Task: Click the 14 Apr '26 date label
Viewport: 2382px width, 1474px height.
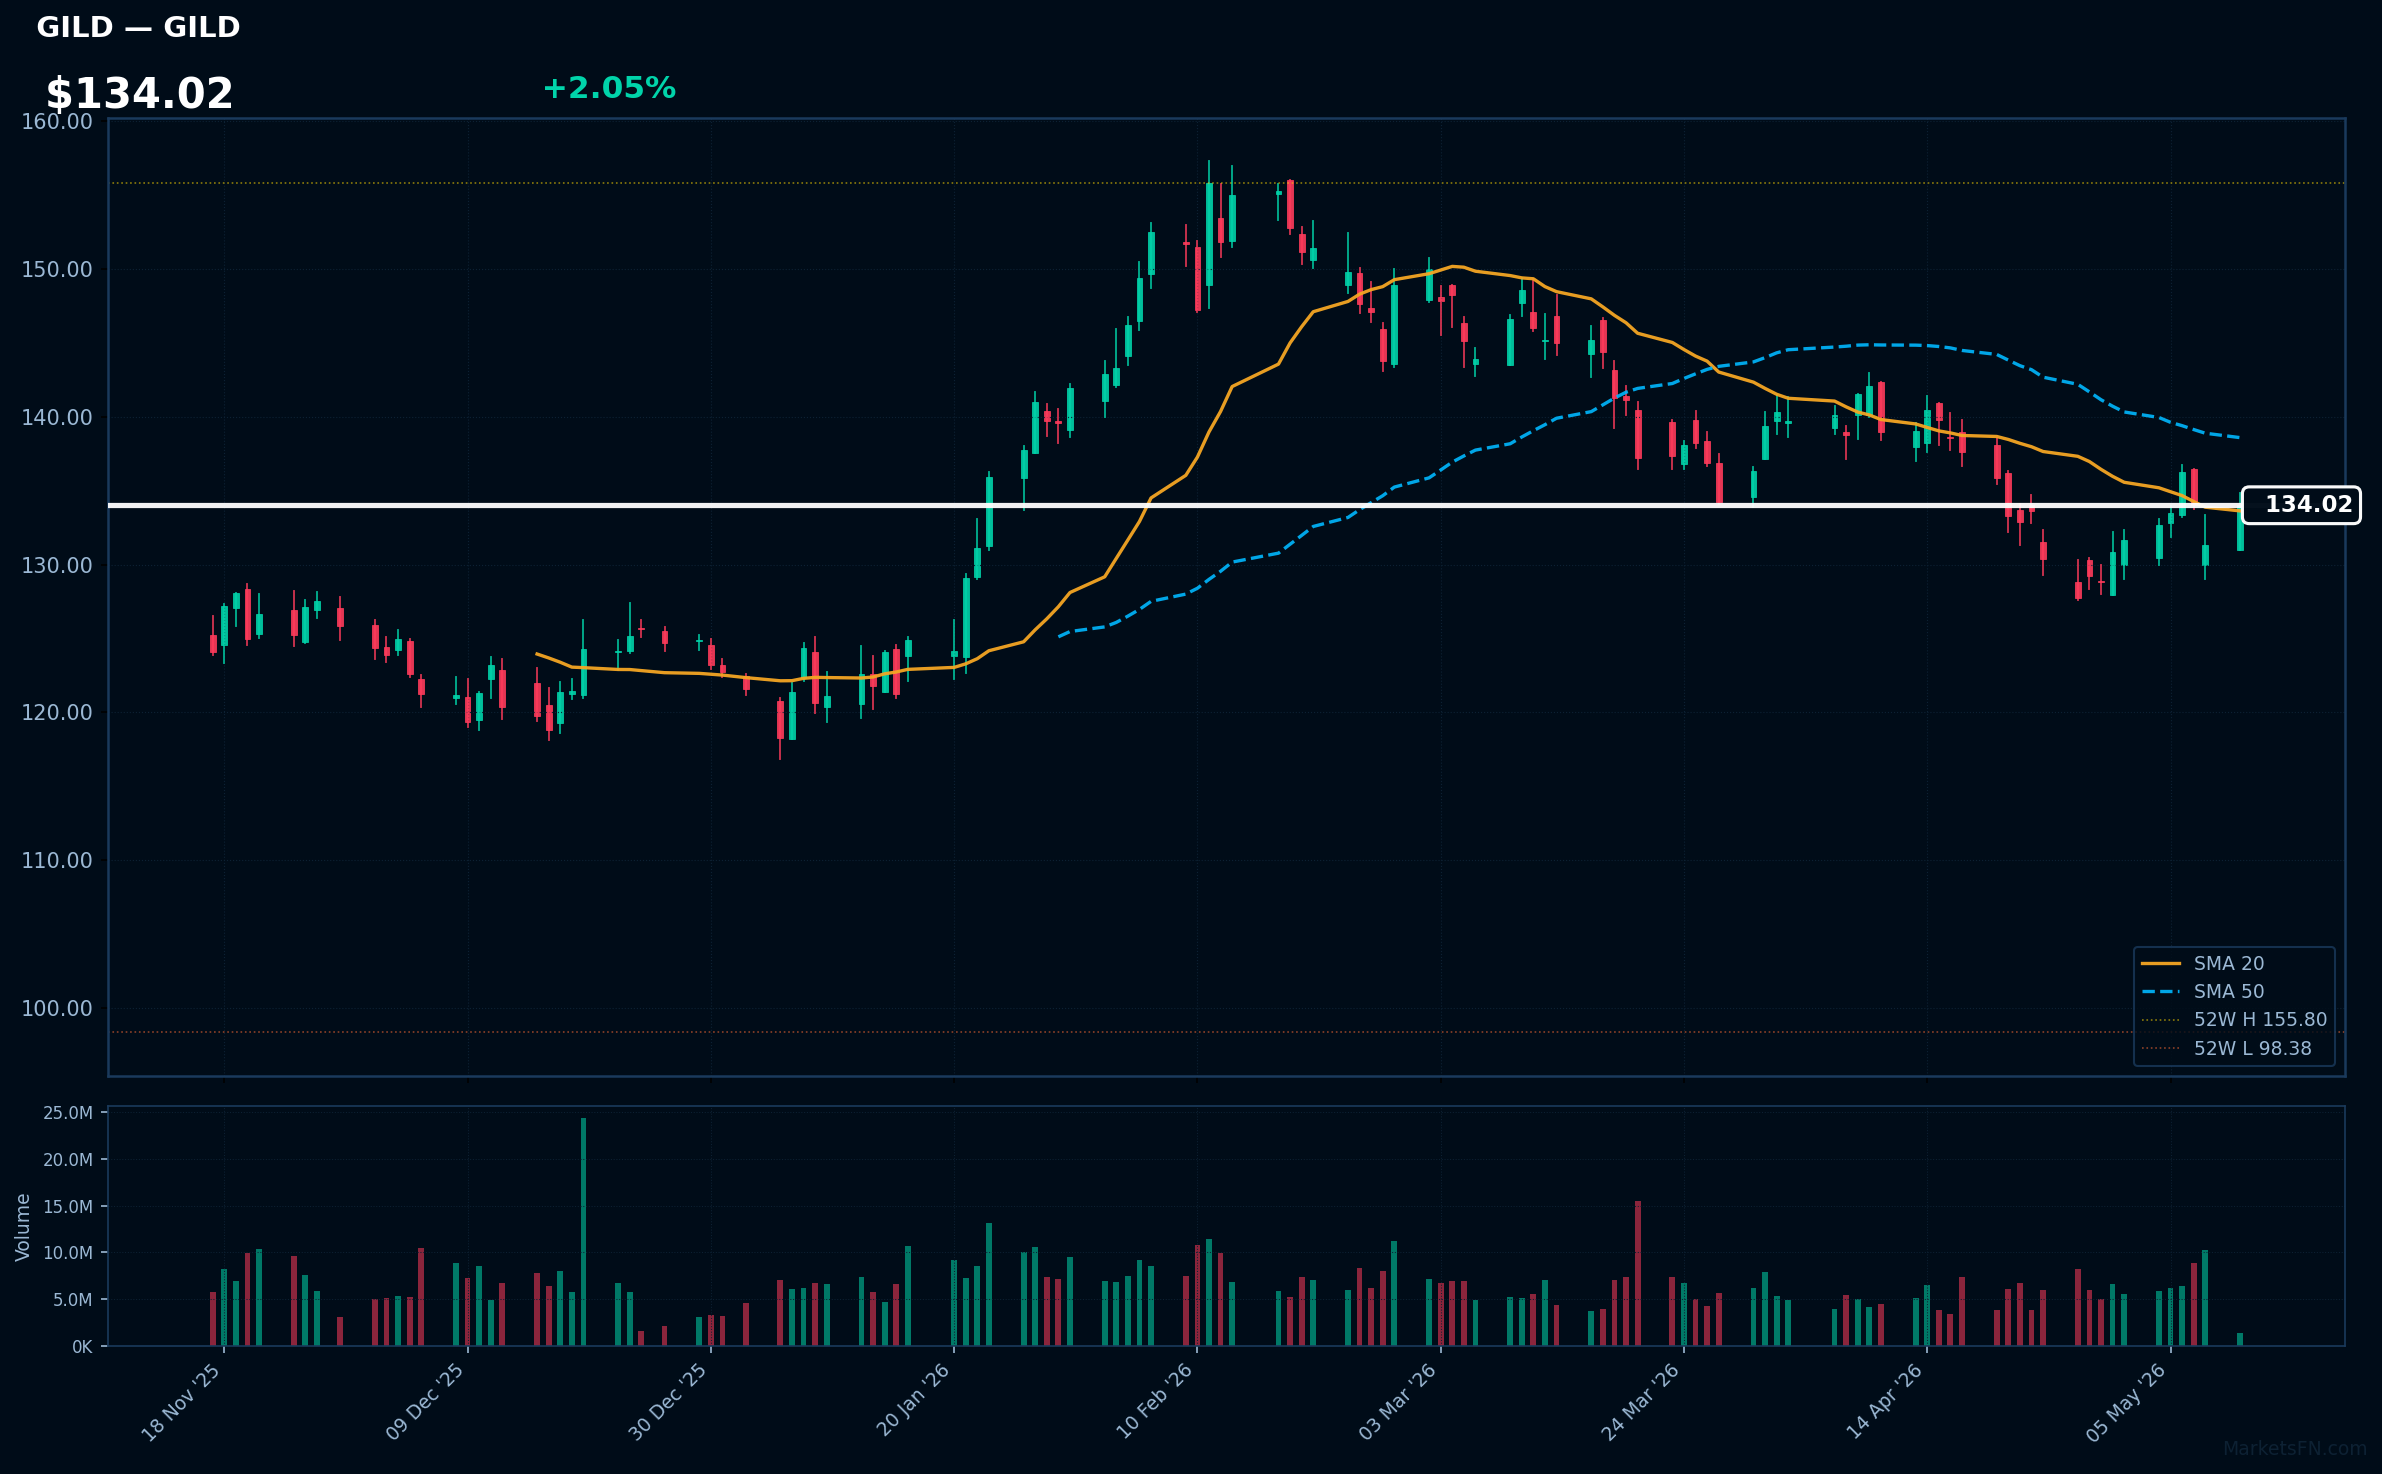Action: 1884,1402
